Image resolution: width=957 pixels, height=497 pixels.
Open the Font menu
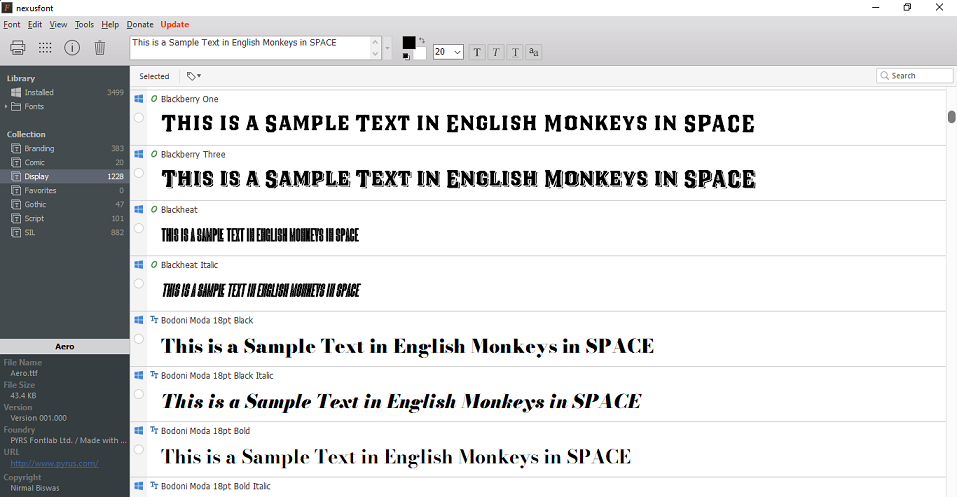[x=12, y=24]
